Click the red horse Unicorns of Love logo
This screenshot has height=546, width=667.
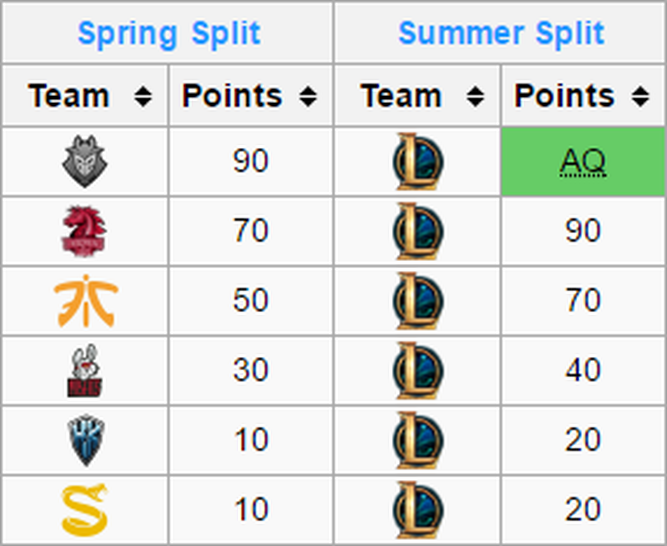(x=84, y=231)
